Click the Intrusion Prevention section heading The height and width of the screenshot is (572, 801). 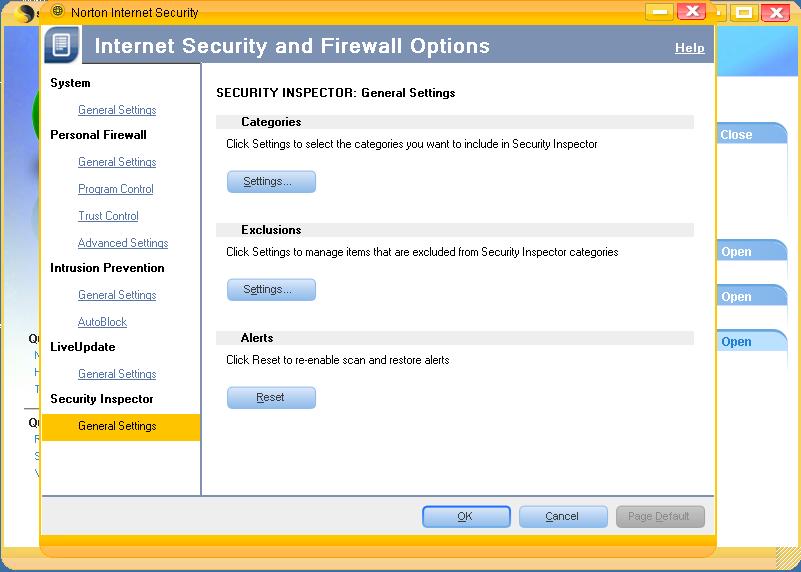(x=107, y=268)
